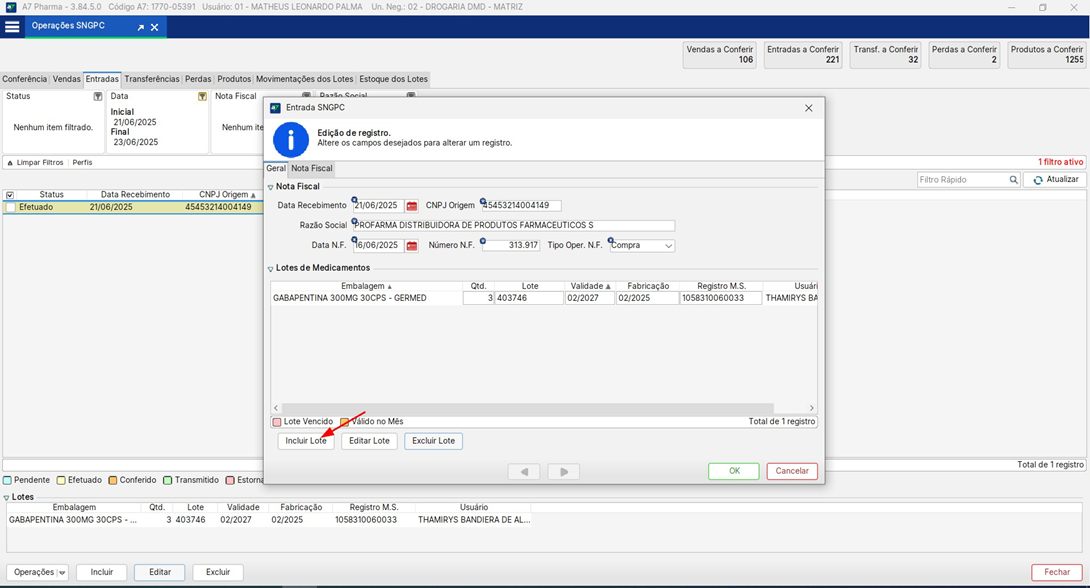Switch to the Nota Fiscal dialog tab
The width and height of the screenshot is (1090, 588).
312,168
